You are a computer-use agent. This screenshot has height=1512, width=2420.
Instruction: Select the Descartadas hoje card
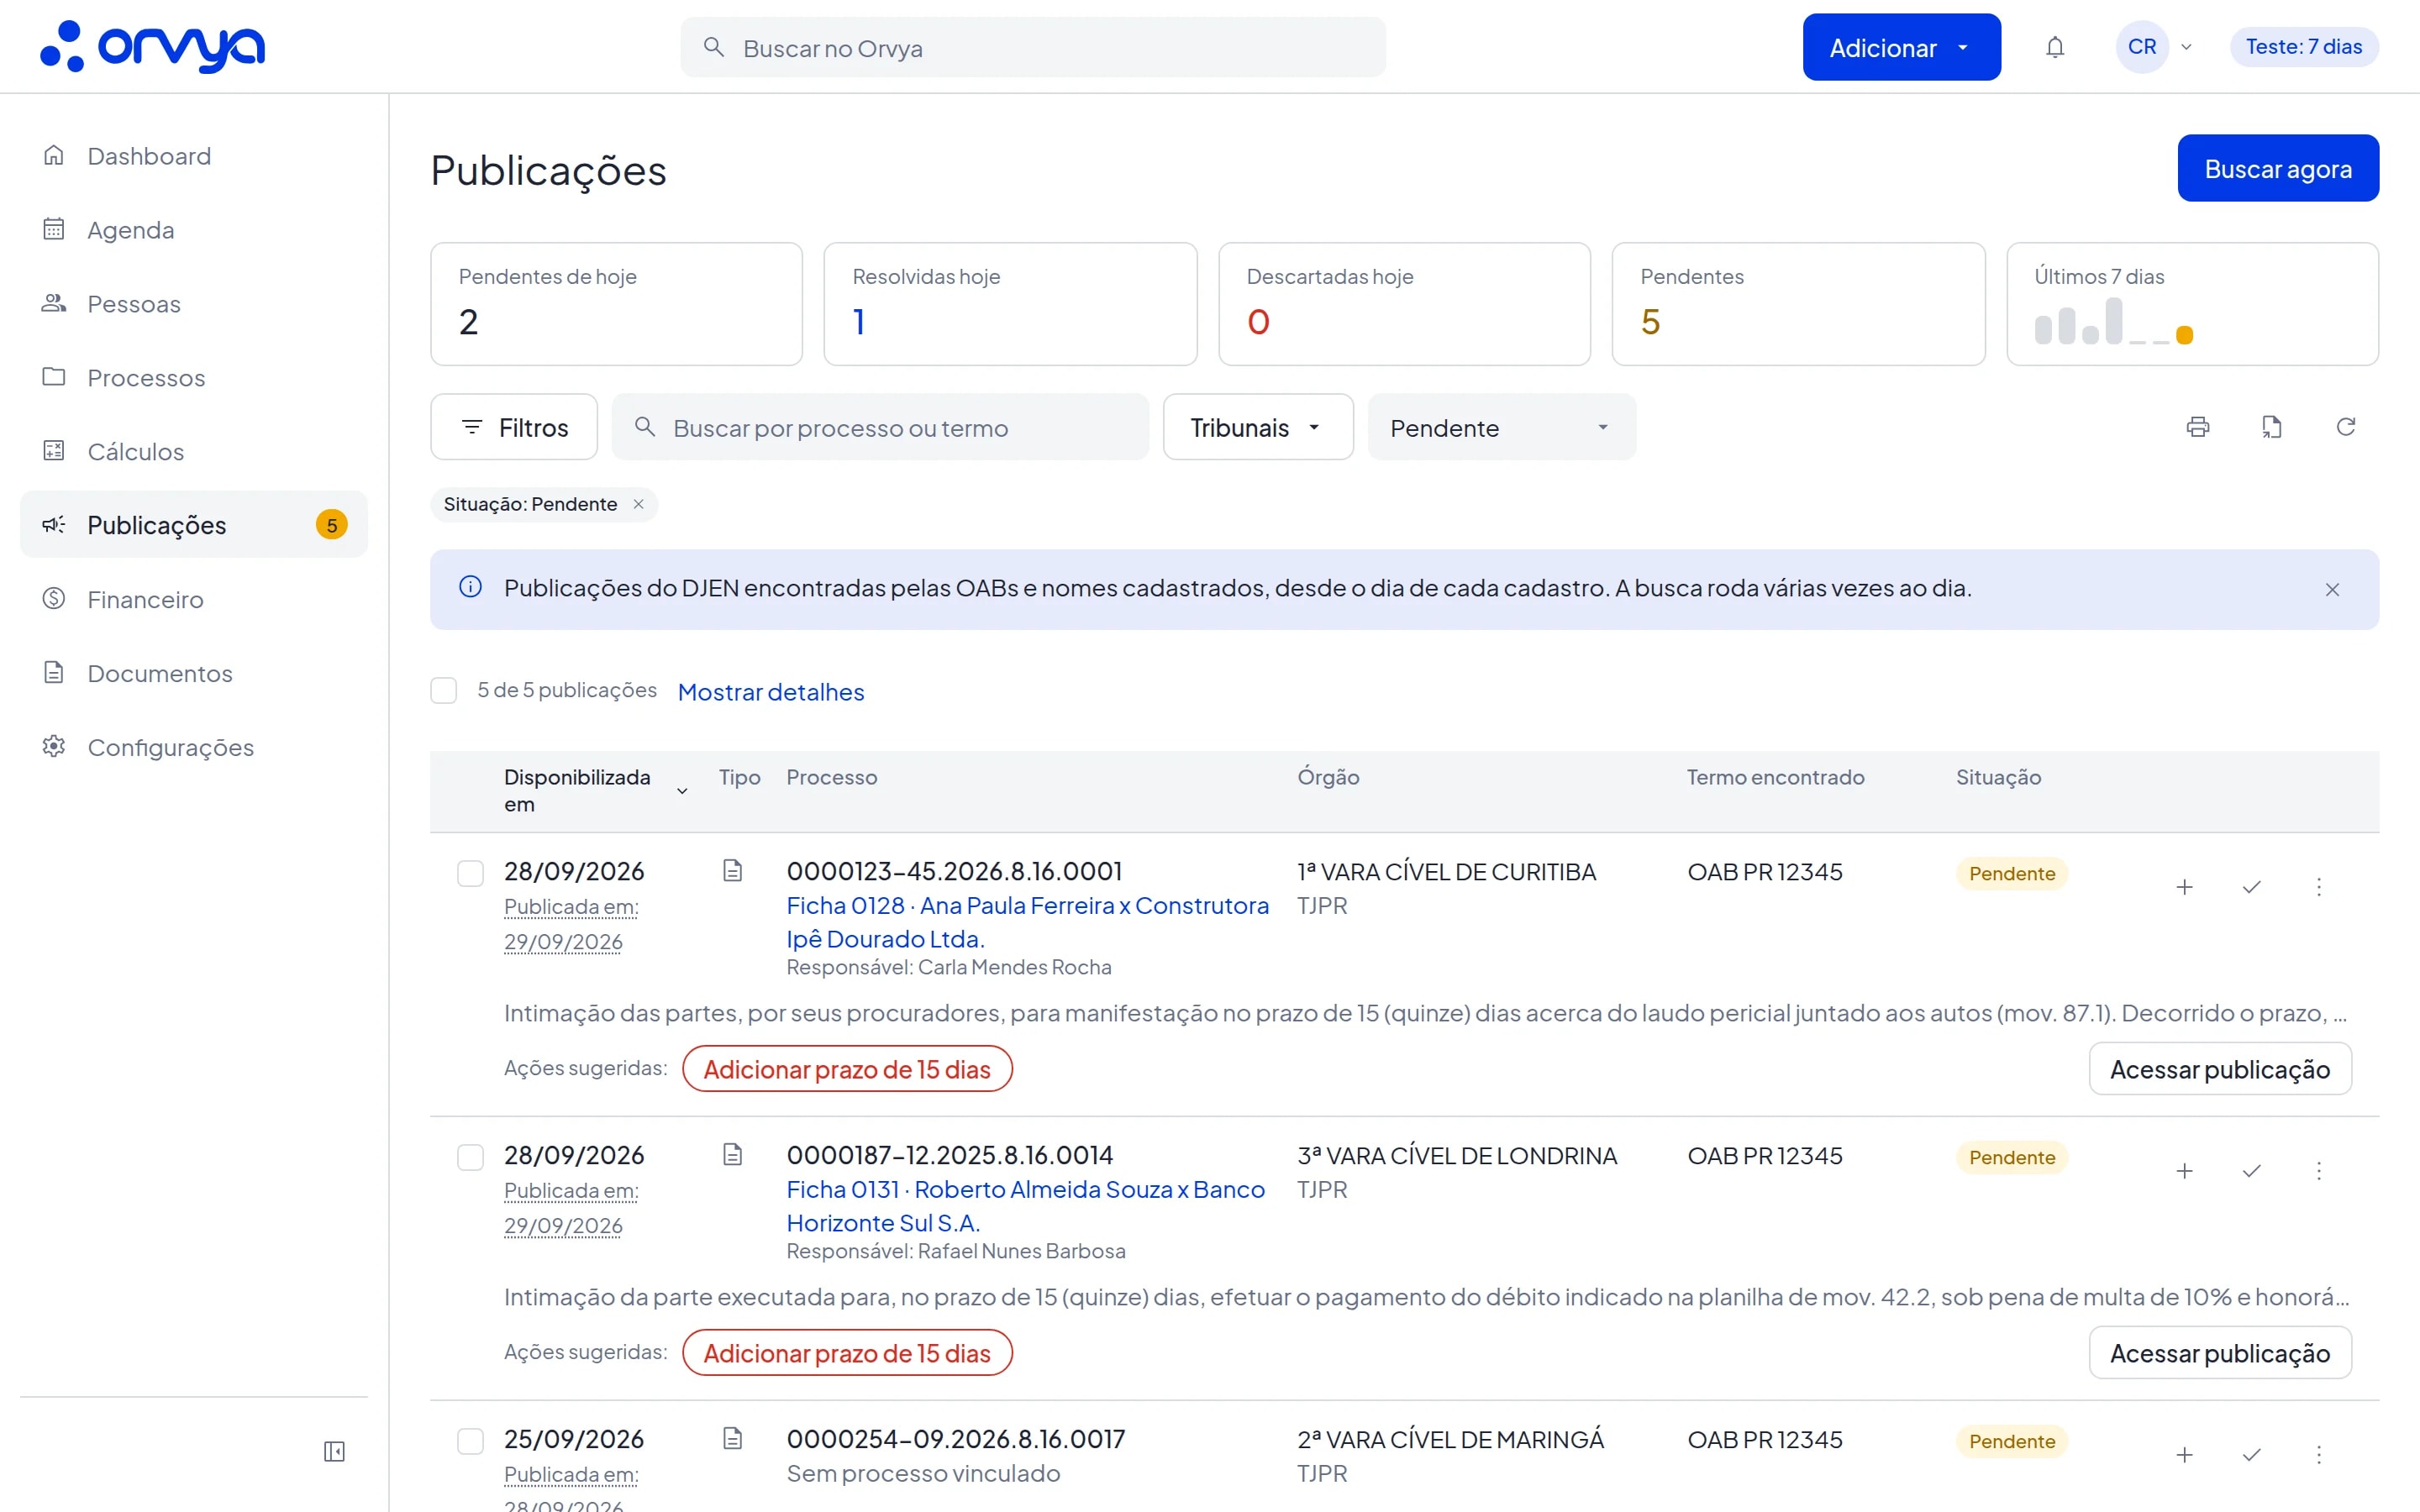coord(1404,304)
